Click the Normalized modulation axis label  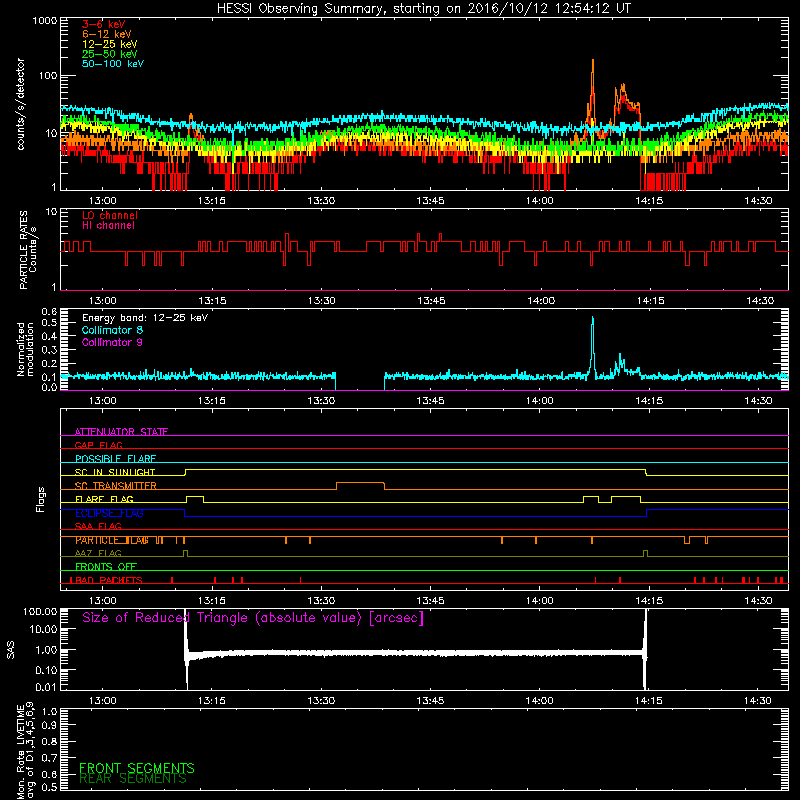coord(25,349)
